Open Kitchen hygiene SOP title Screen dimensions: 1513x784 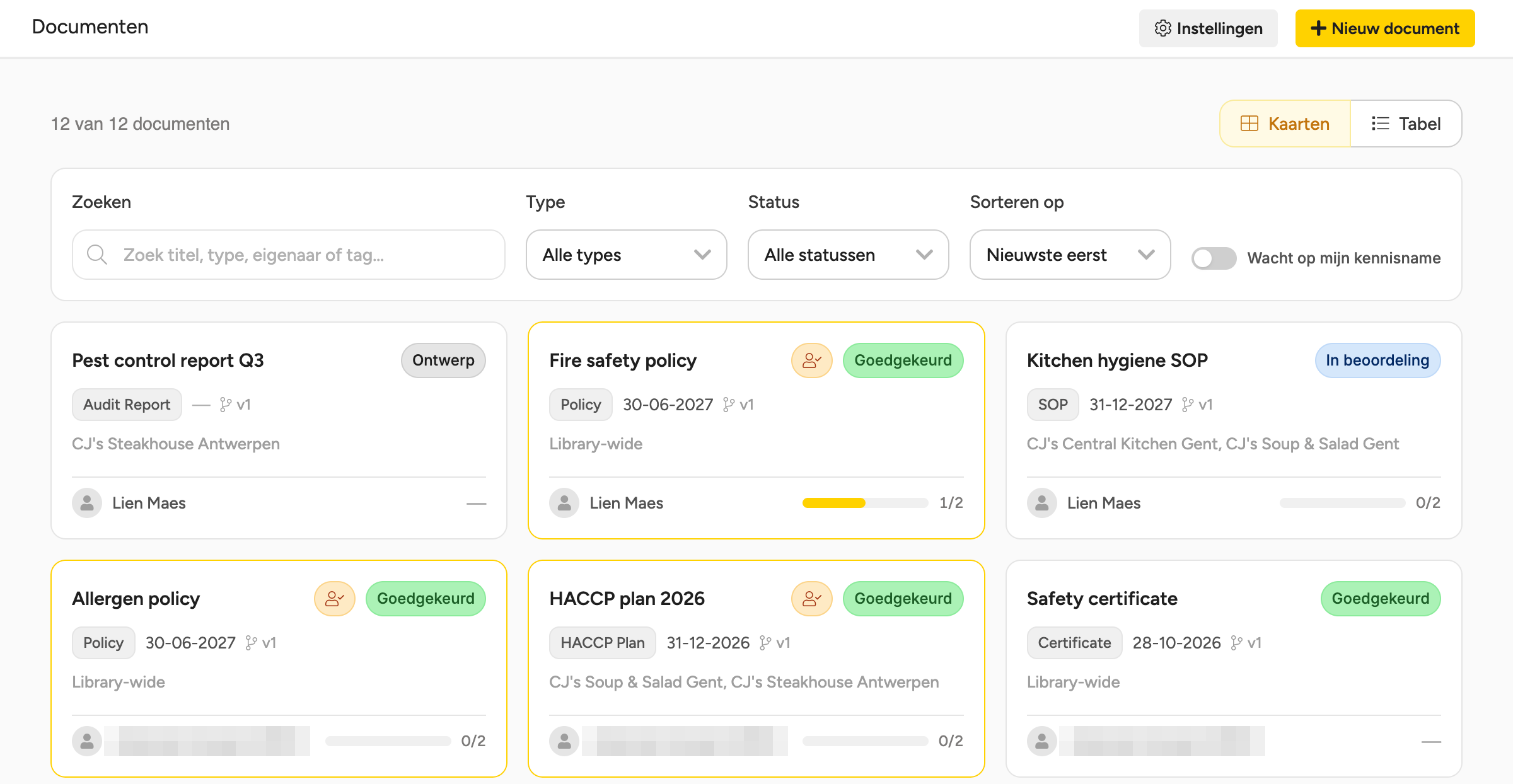click(1117, 361)
